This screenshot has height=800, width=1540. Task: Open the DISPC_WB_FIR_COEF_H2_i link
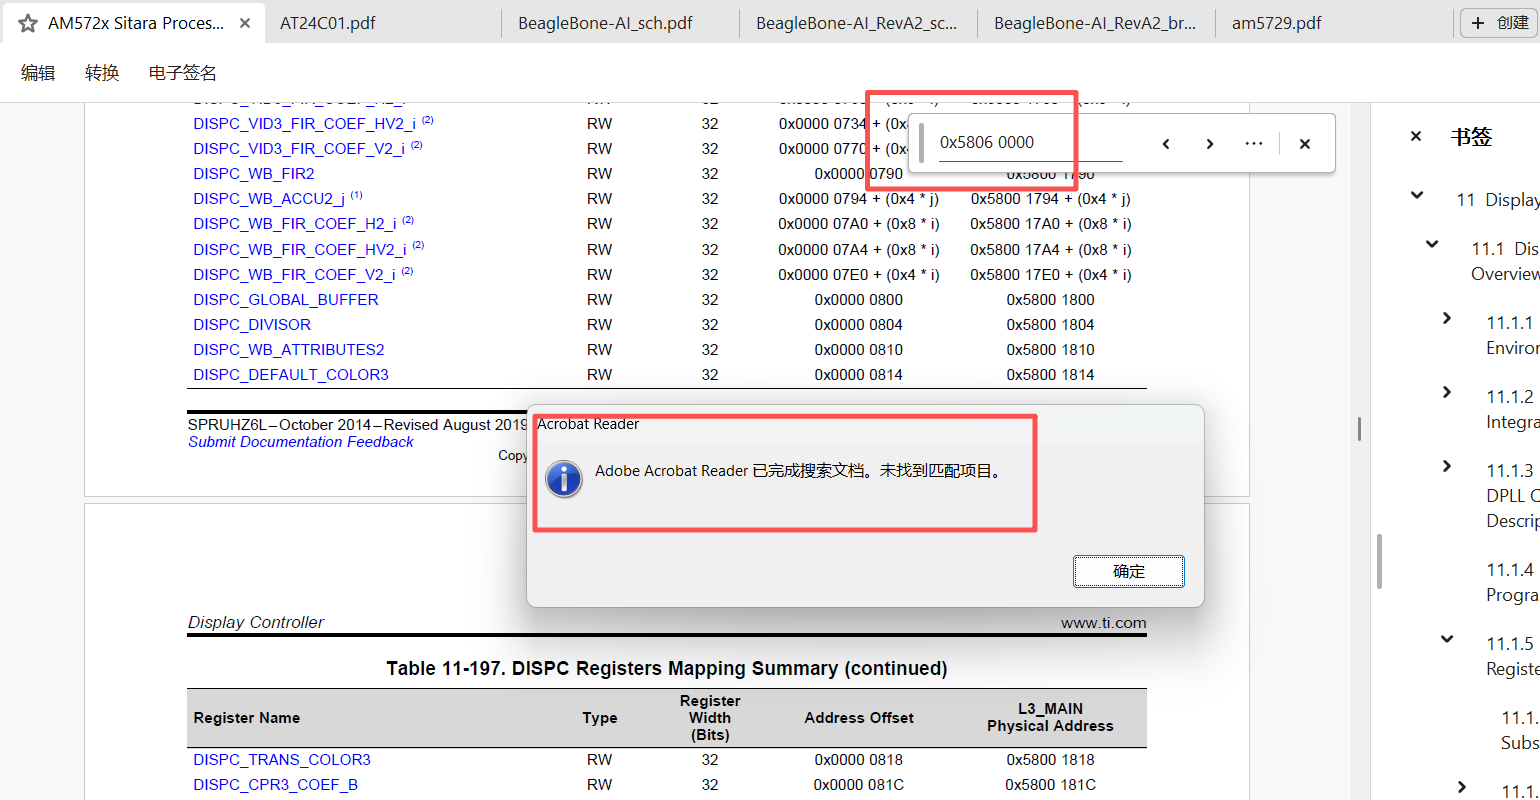tap(295, 224)
